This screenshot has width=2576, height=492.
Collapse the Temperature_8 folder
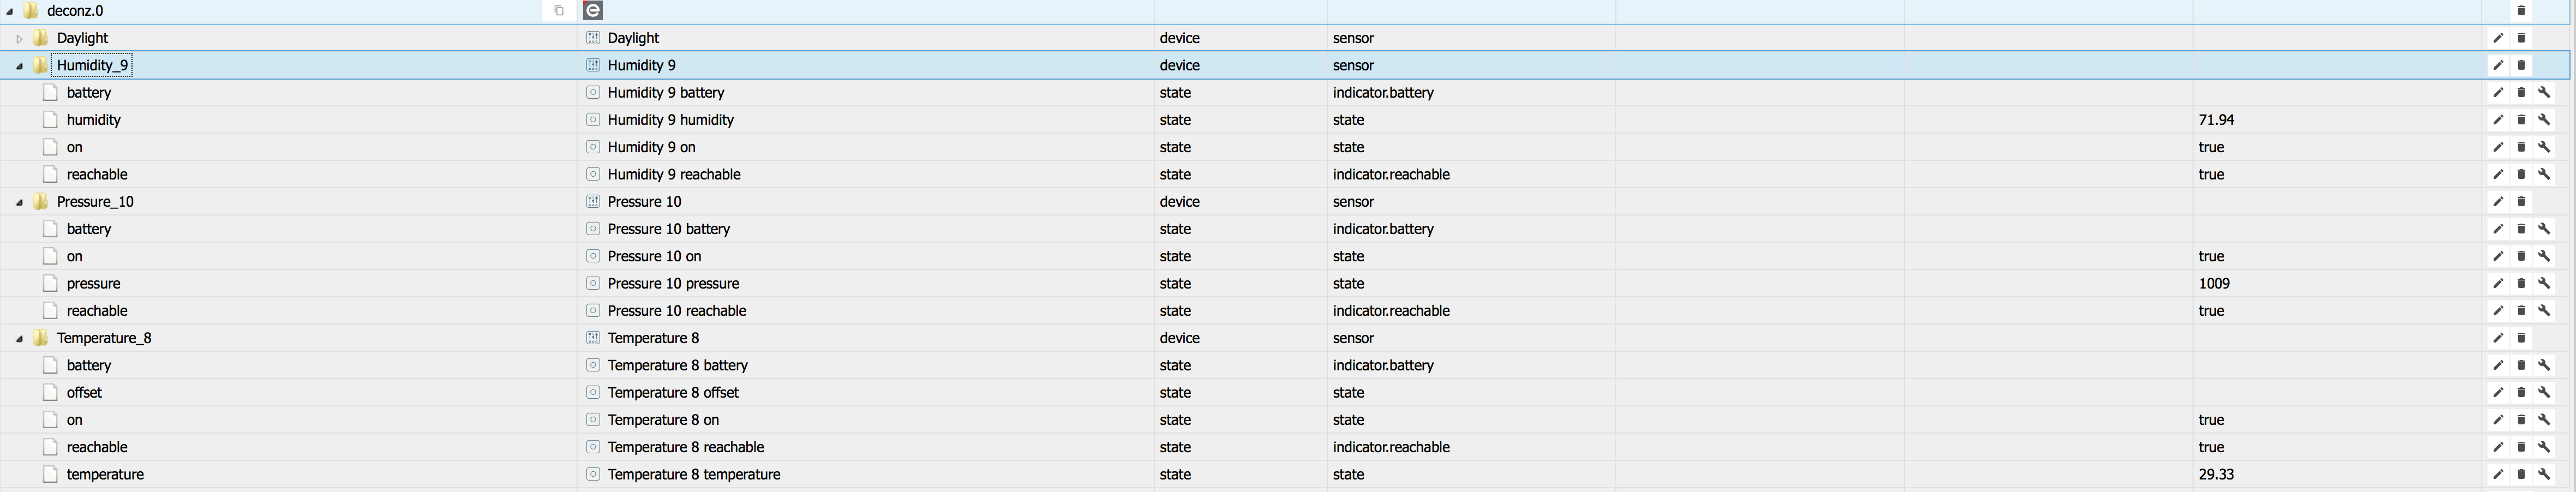point(19,339)
